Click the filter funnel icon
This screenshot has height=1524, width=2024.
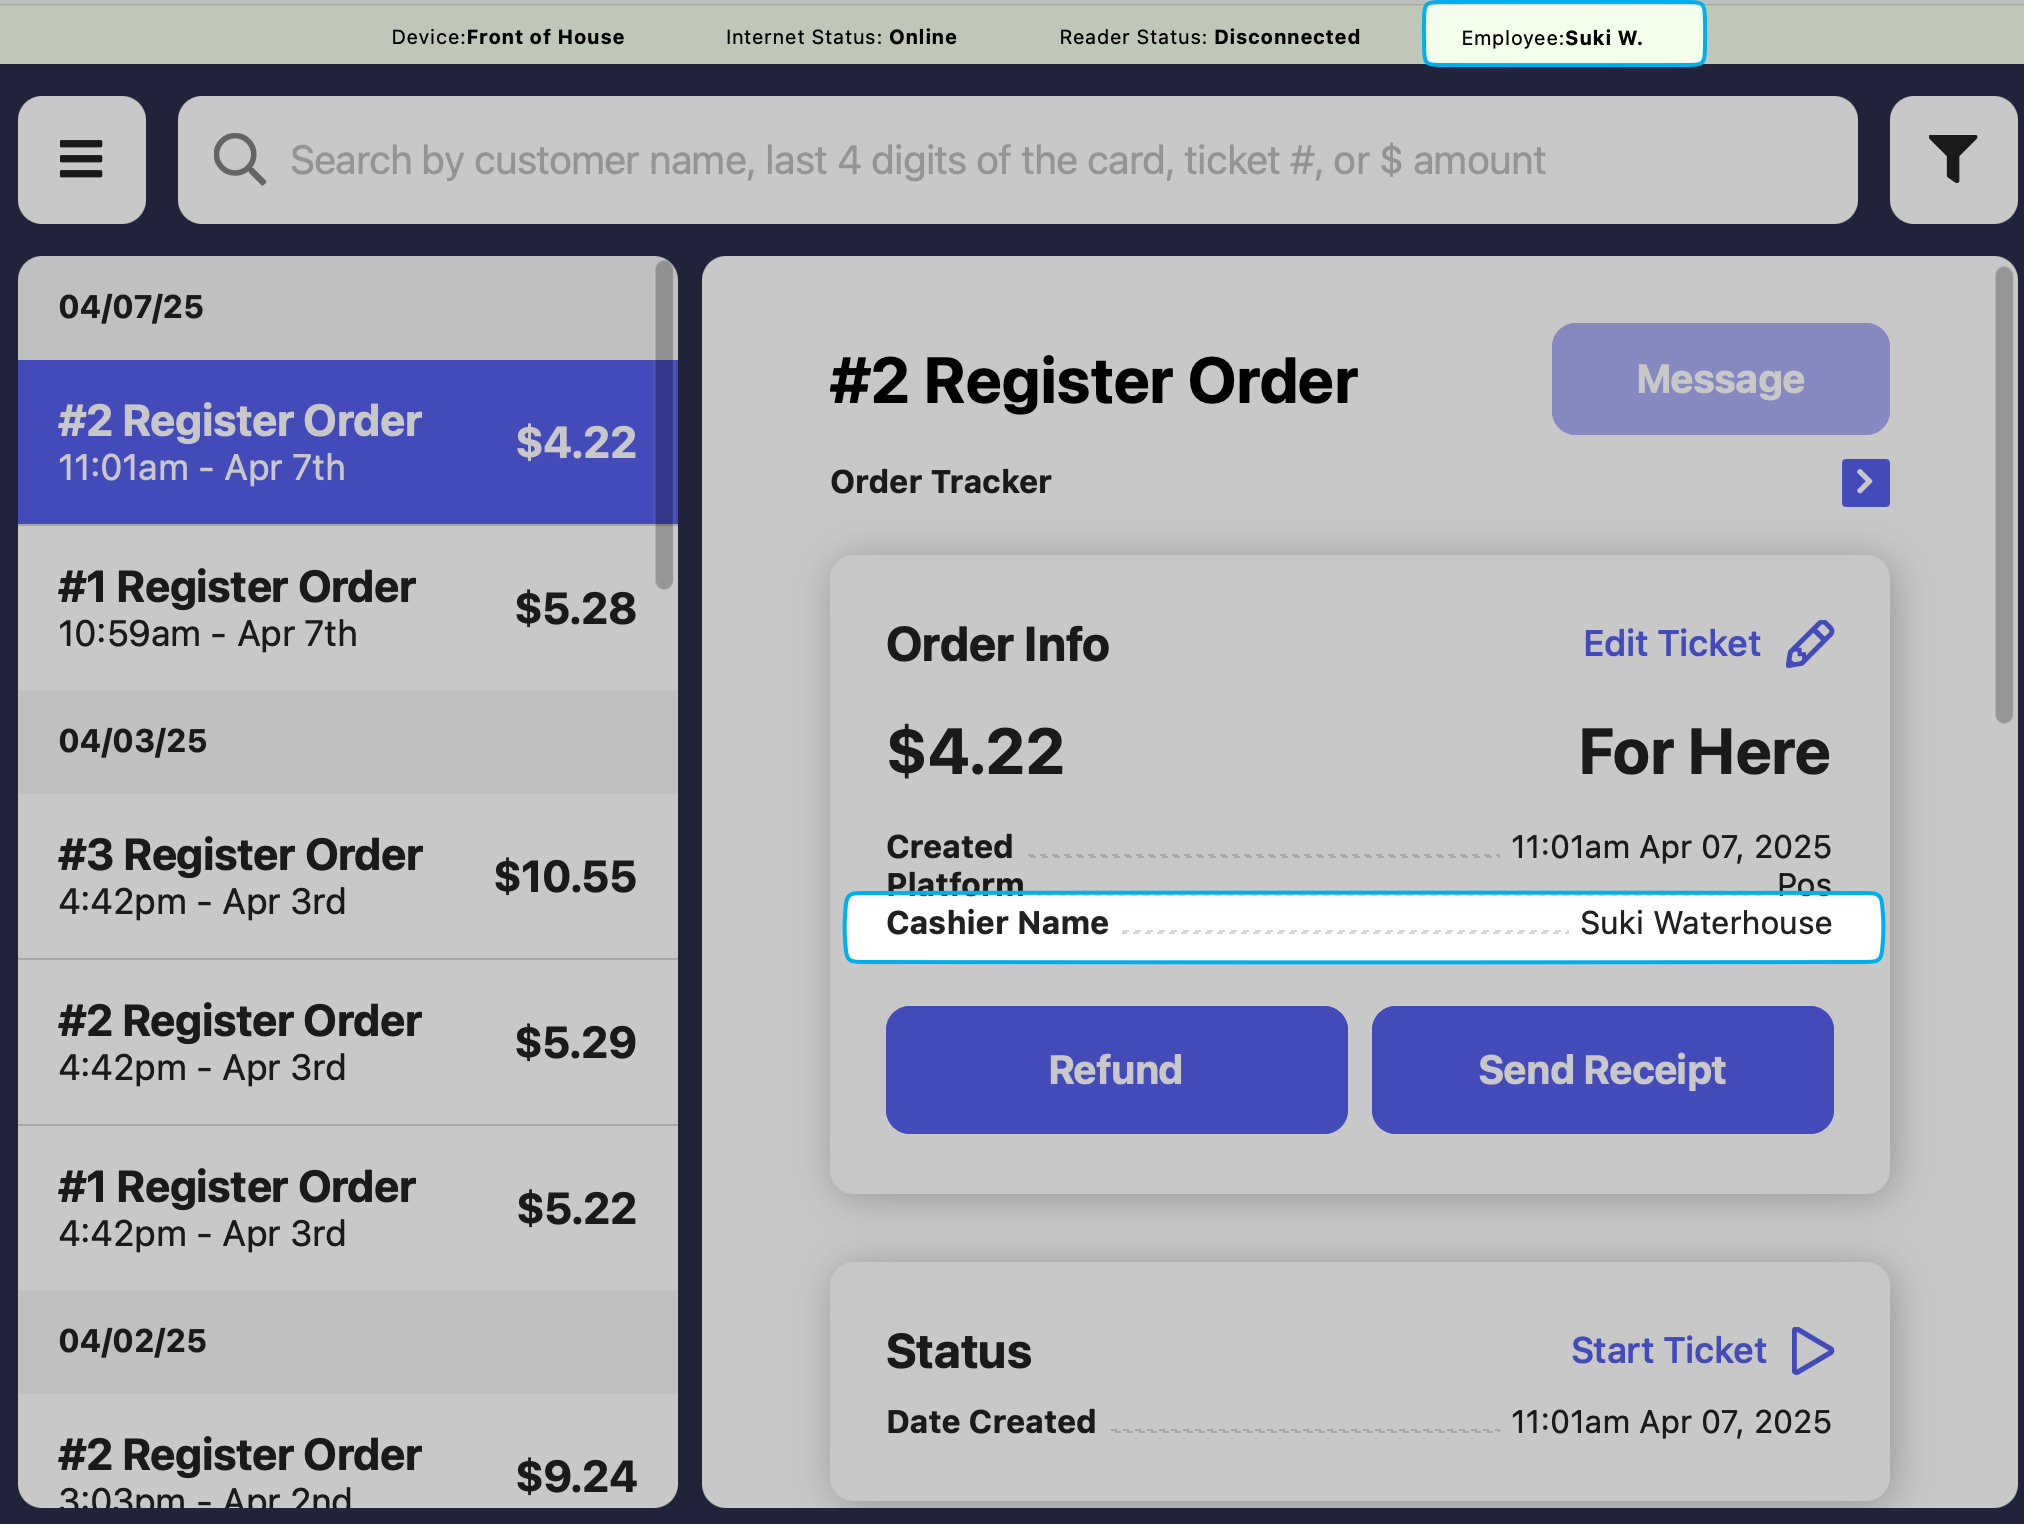click(x=1952, y=160)
